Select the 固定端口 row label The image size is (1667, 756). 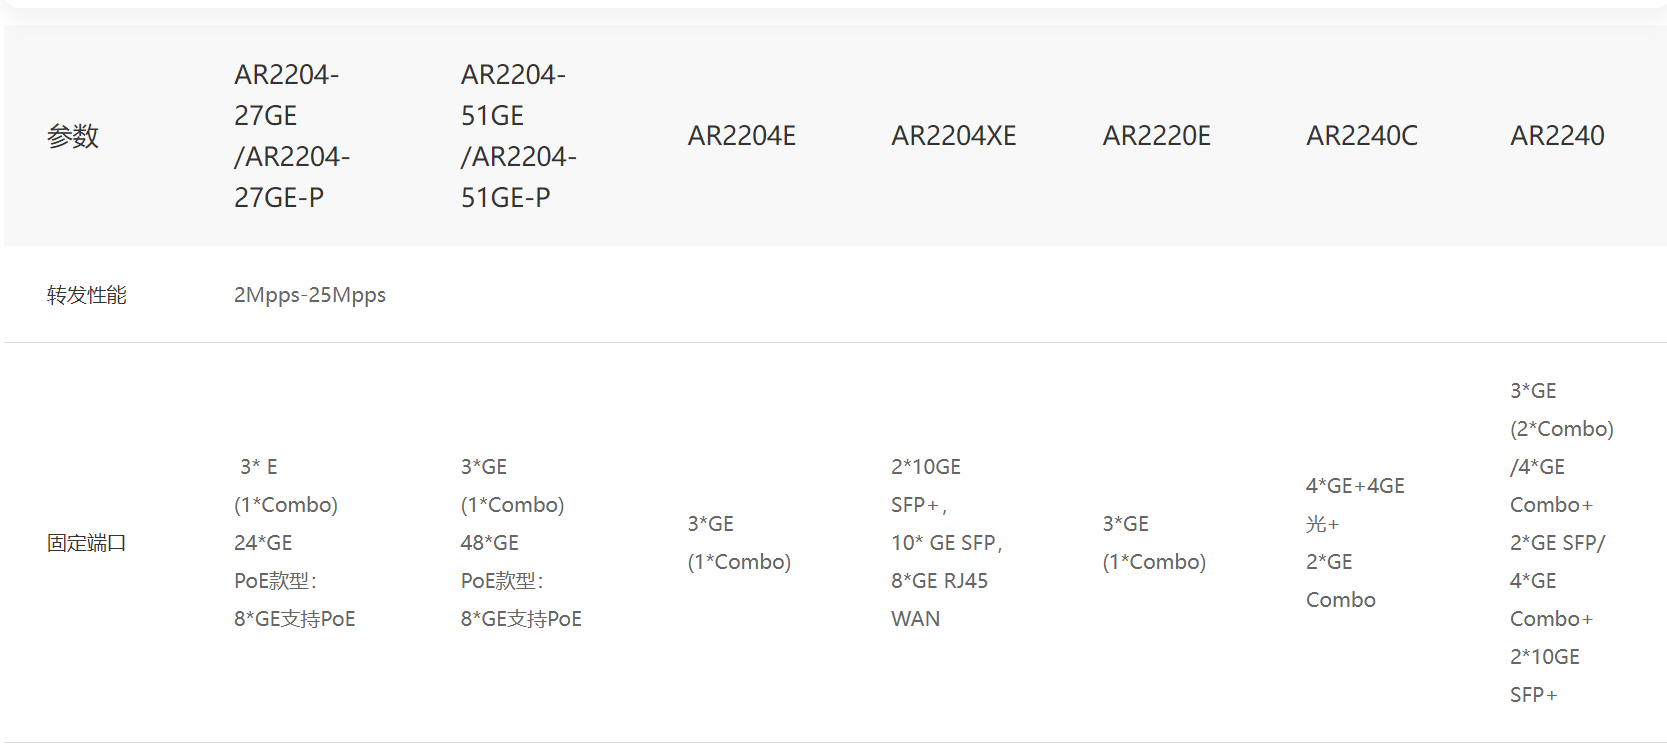[87, 543]
